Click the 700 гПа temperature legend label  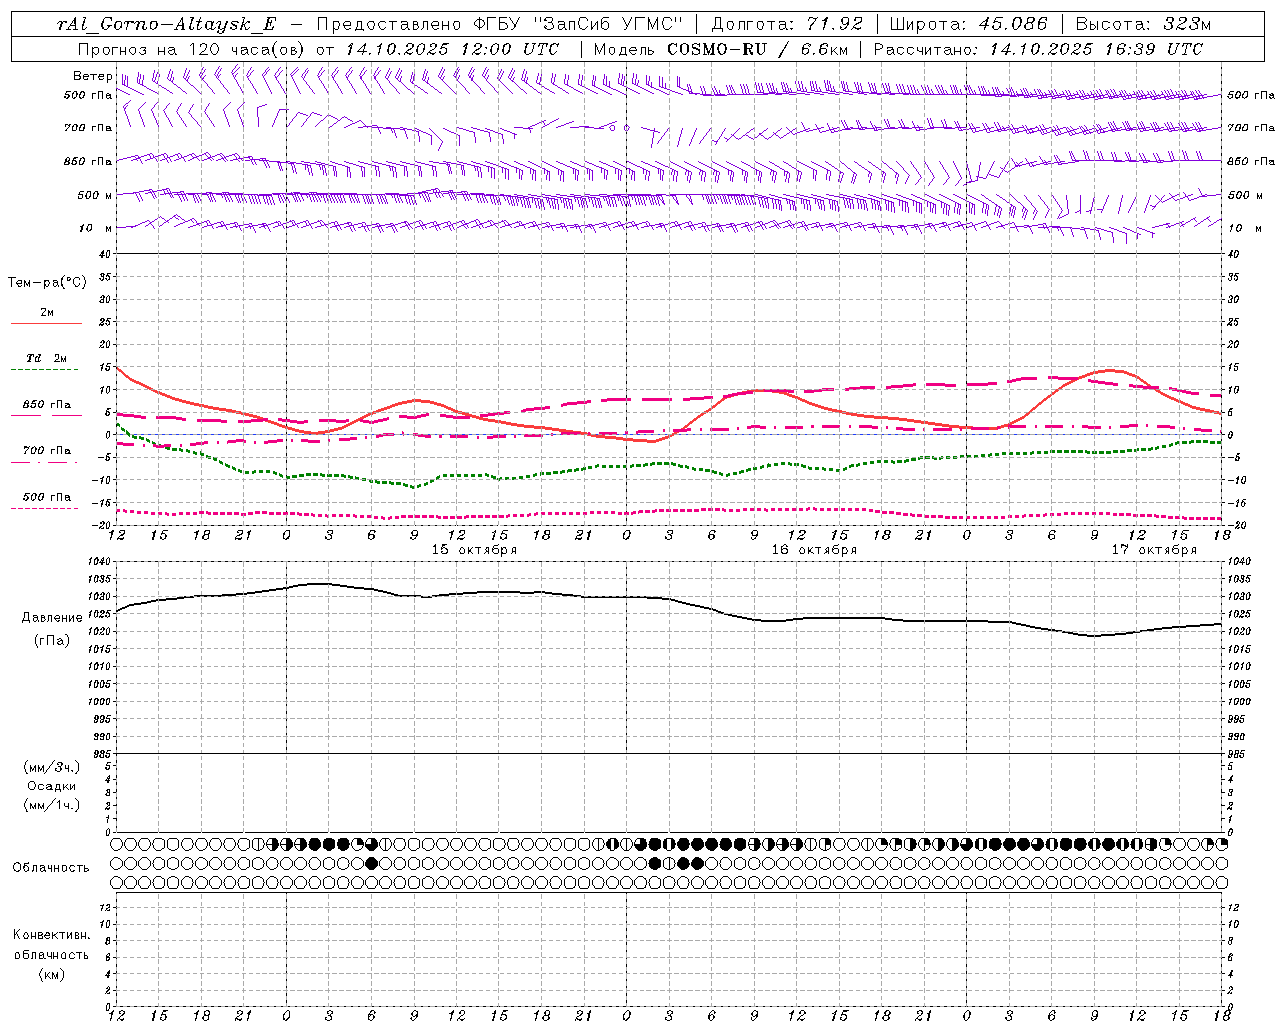coord(47,451)
